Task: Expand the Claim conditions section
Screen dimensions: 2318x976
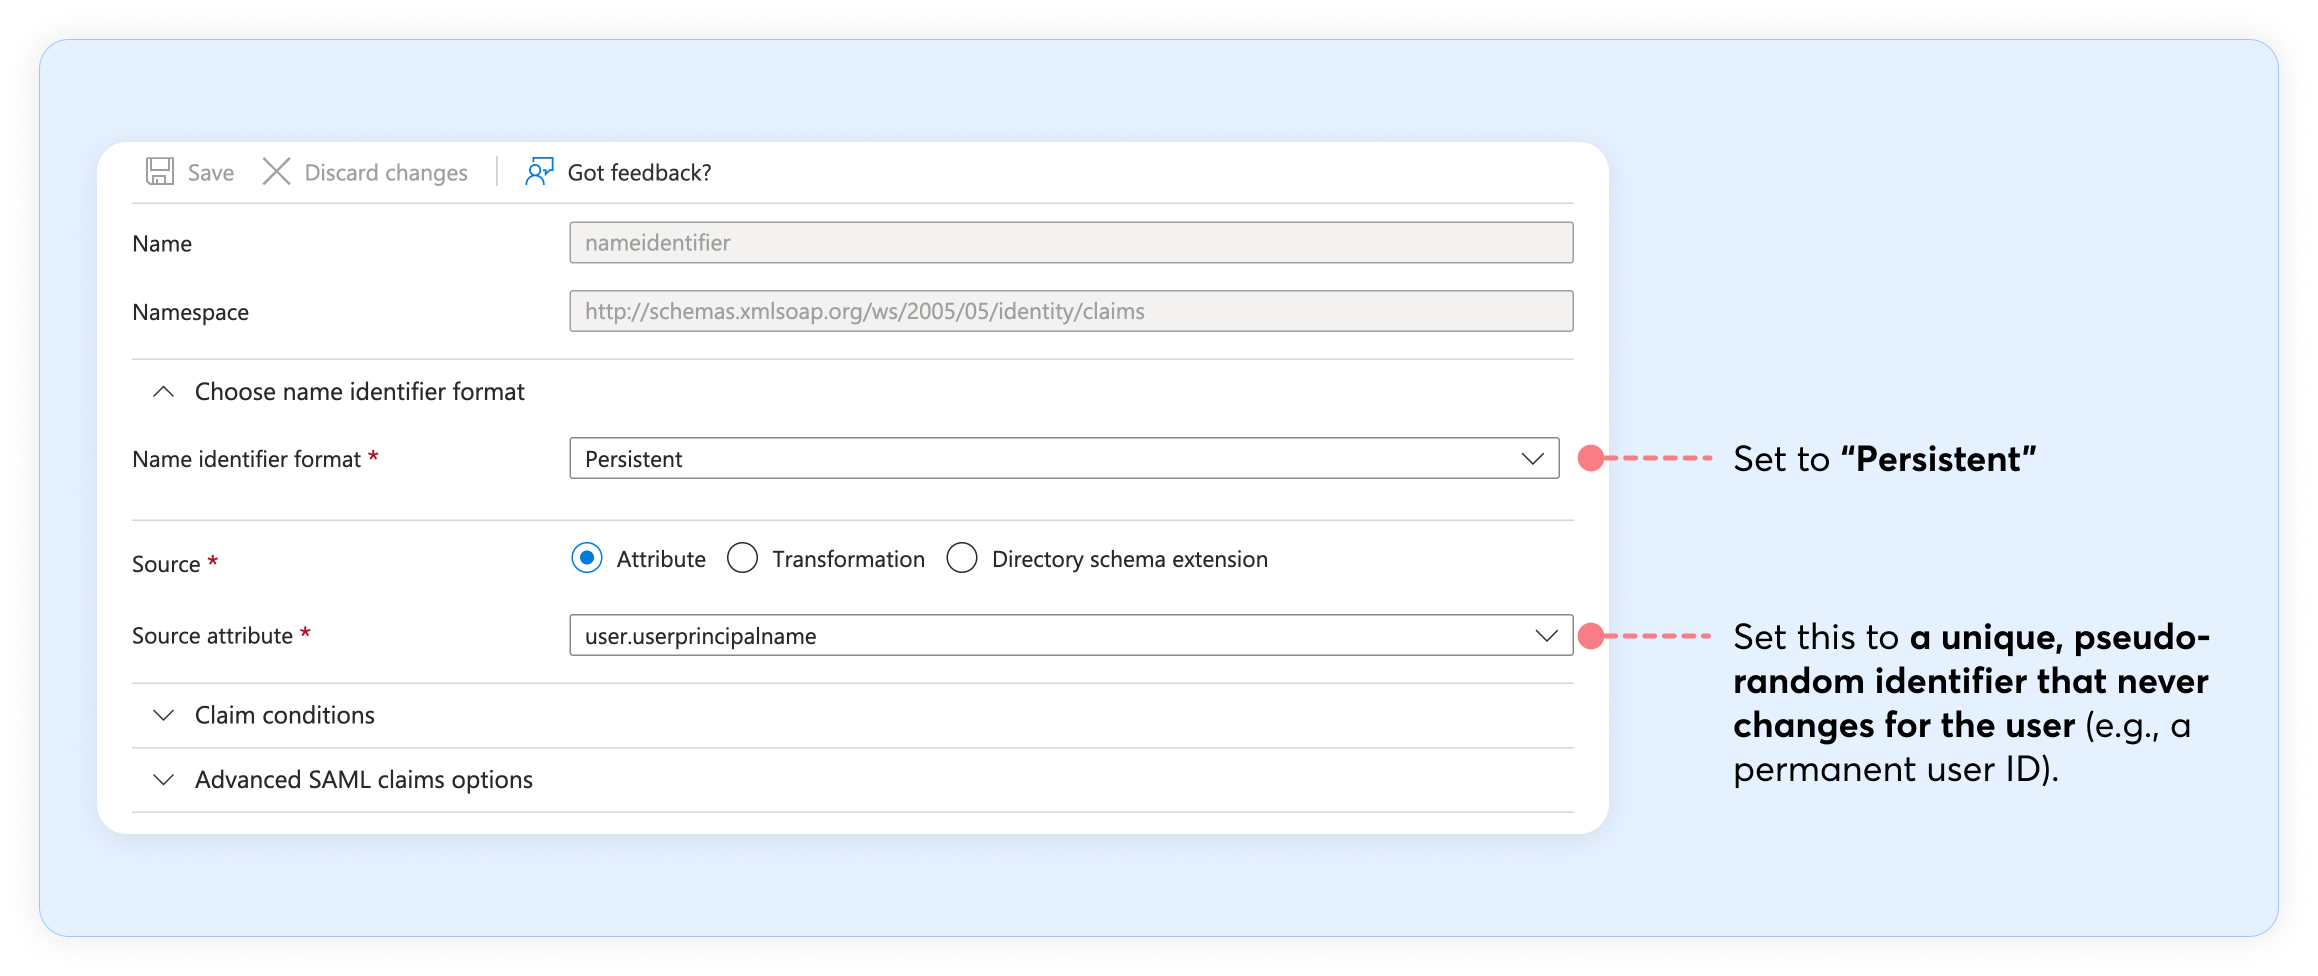Action: pyautogui.click(x=284, y=716)
